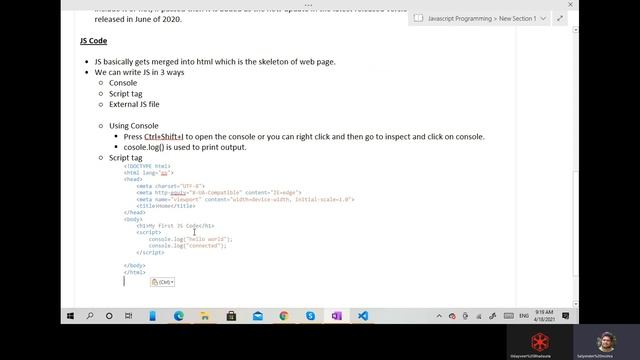Open the three-dot menu at window top
This screenshot has height=360, width=640.
coord(308,5)
